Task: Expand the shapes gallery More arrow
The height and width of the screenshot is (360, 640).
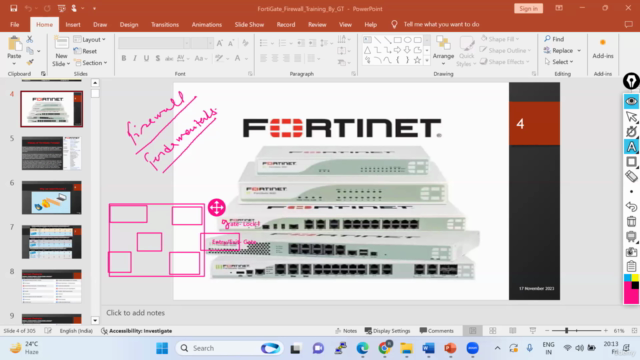Action: [427, 61]
